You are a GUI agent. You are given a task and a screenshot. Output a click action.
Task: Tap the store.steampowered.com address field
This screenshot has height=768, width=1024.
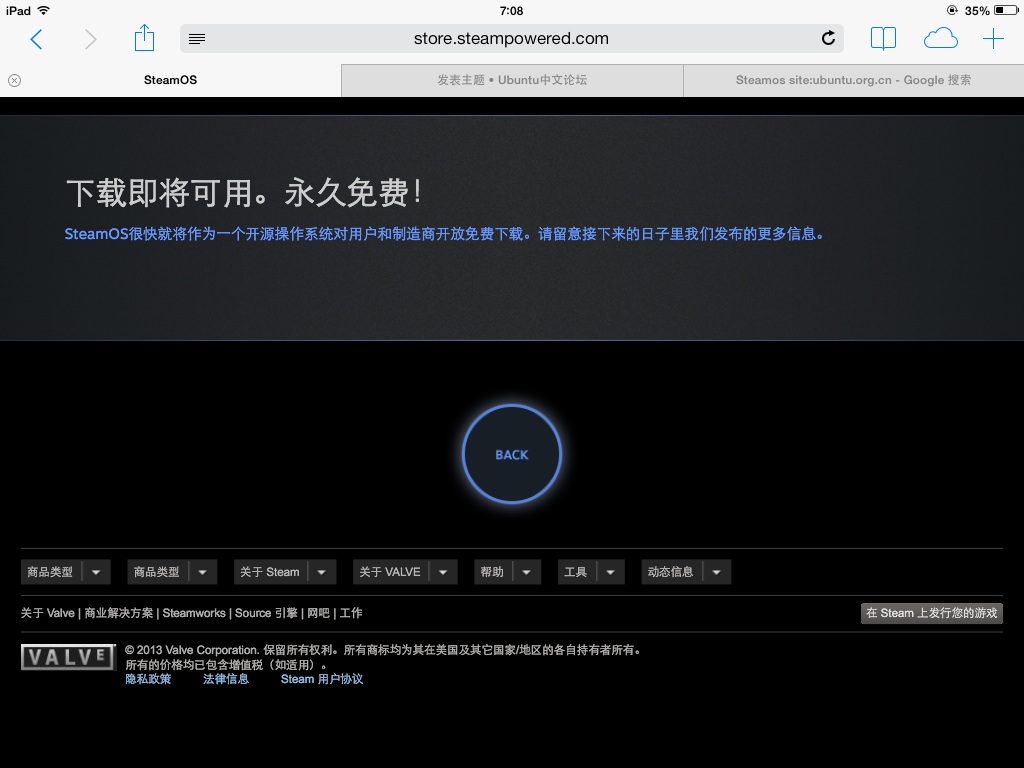coord(511,39)
